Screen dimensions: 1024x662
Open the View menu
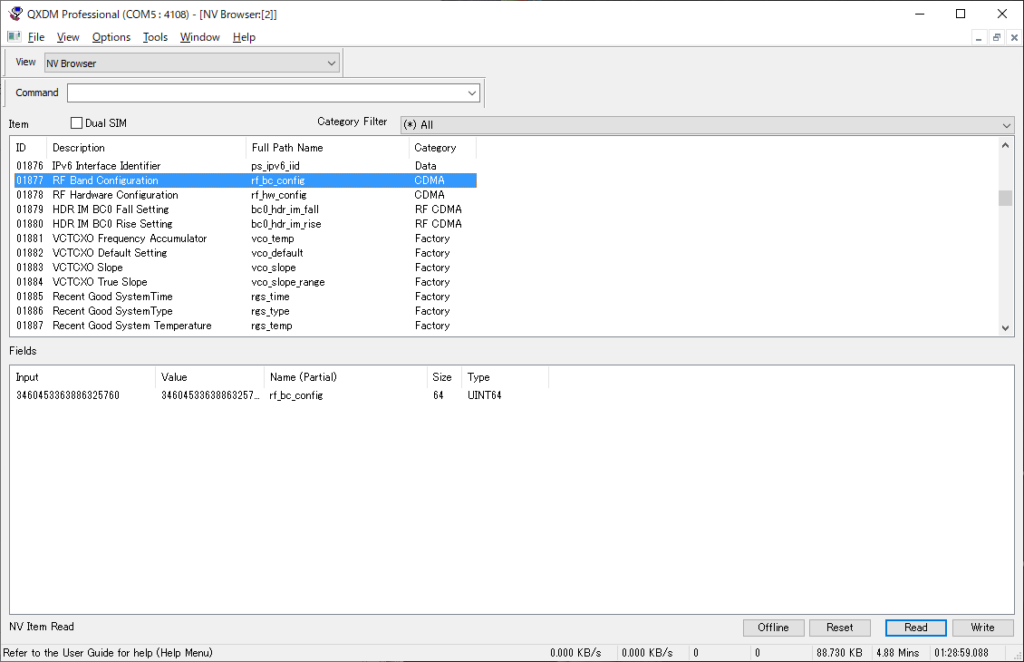pyautogui.click(x=68, y=37)
